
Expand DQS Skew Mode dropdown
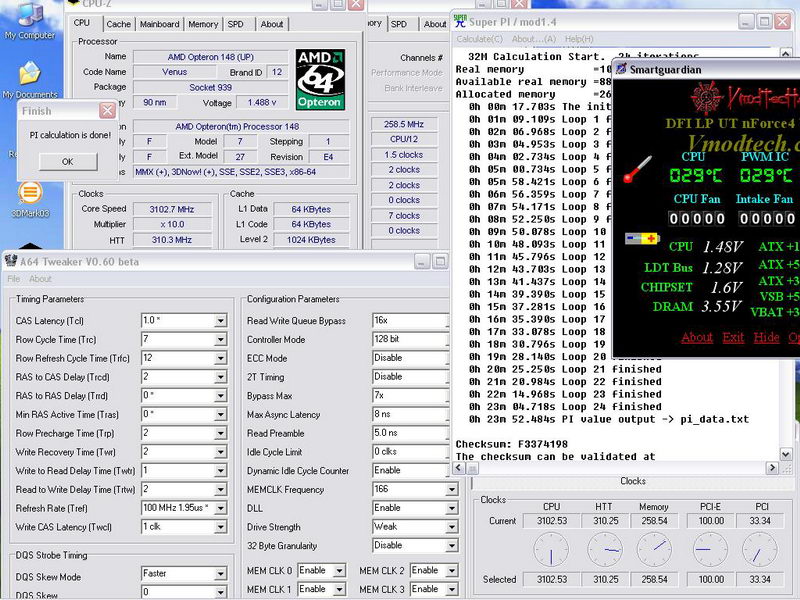220,574
